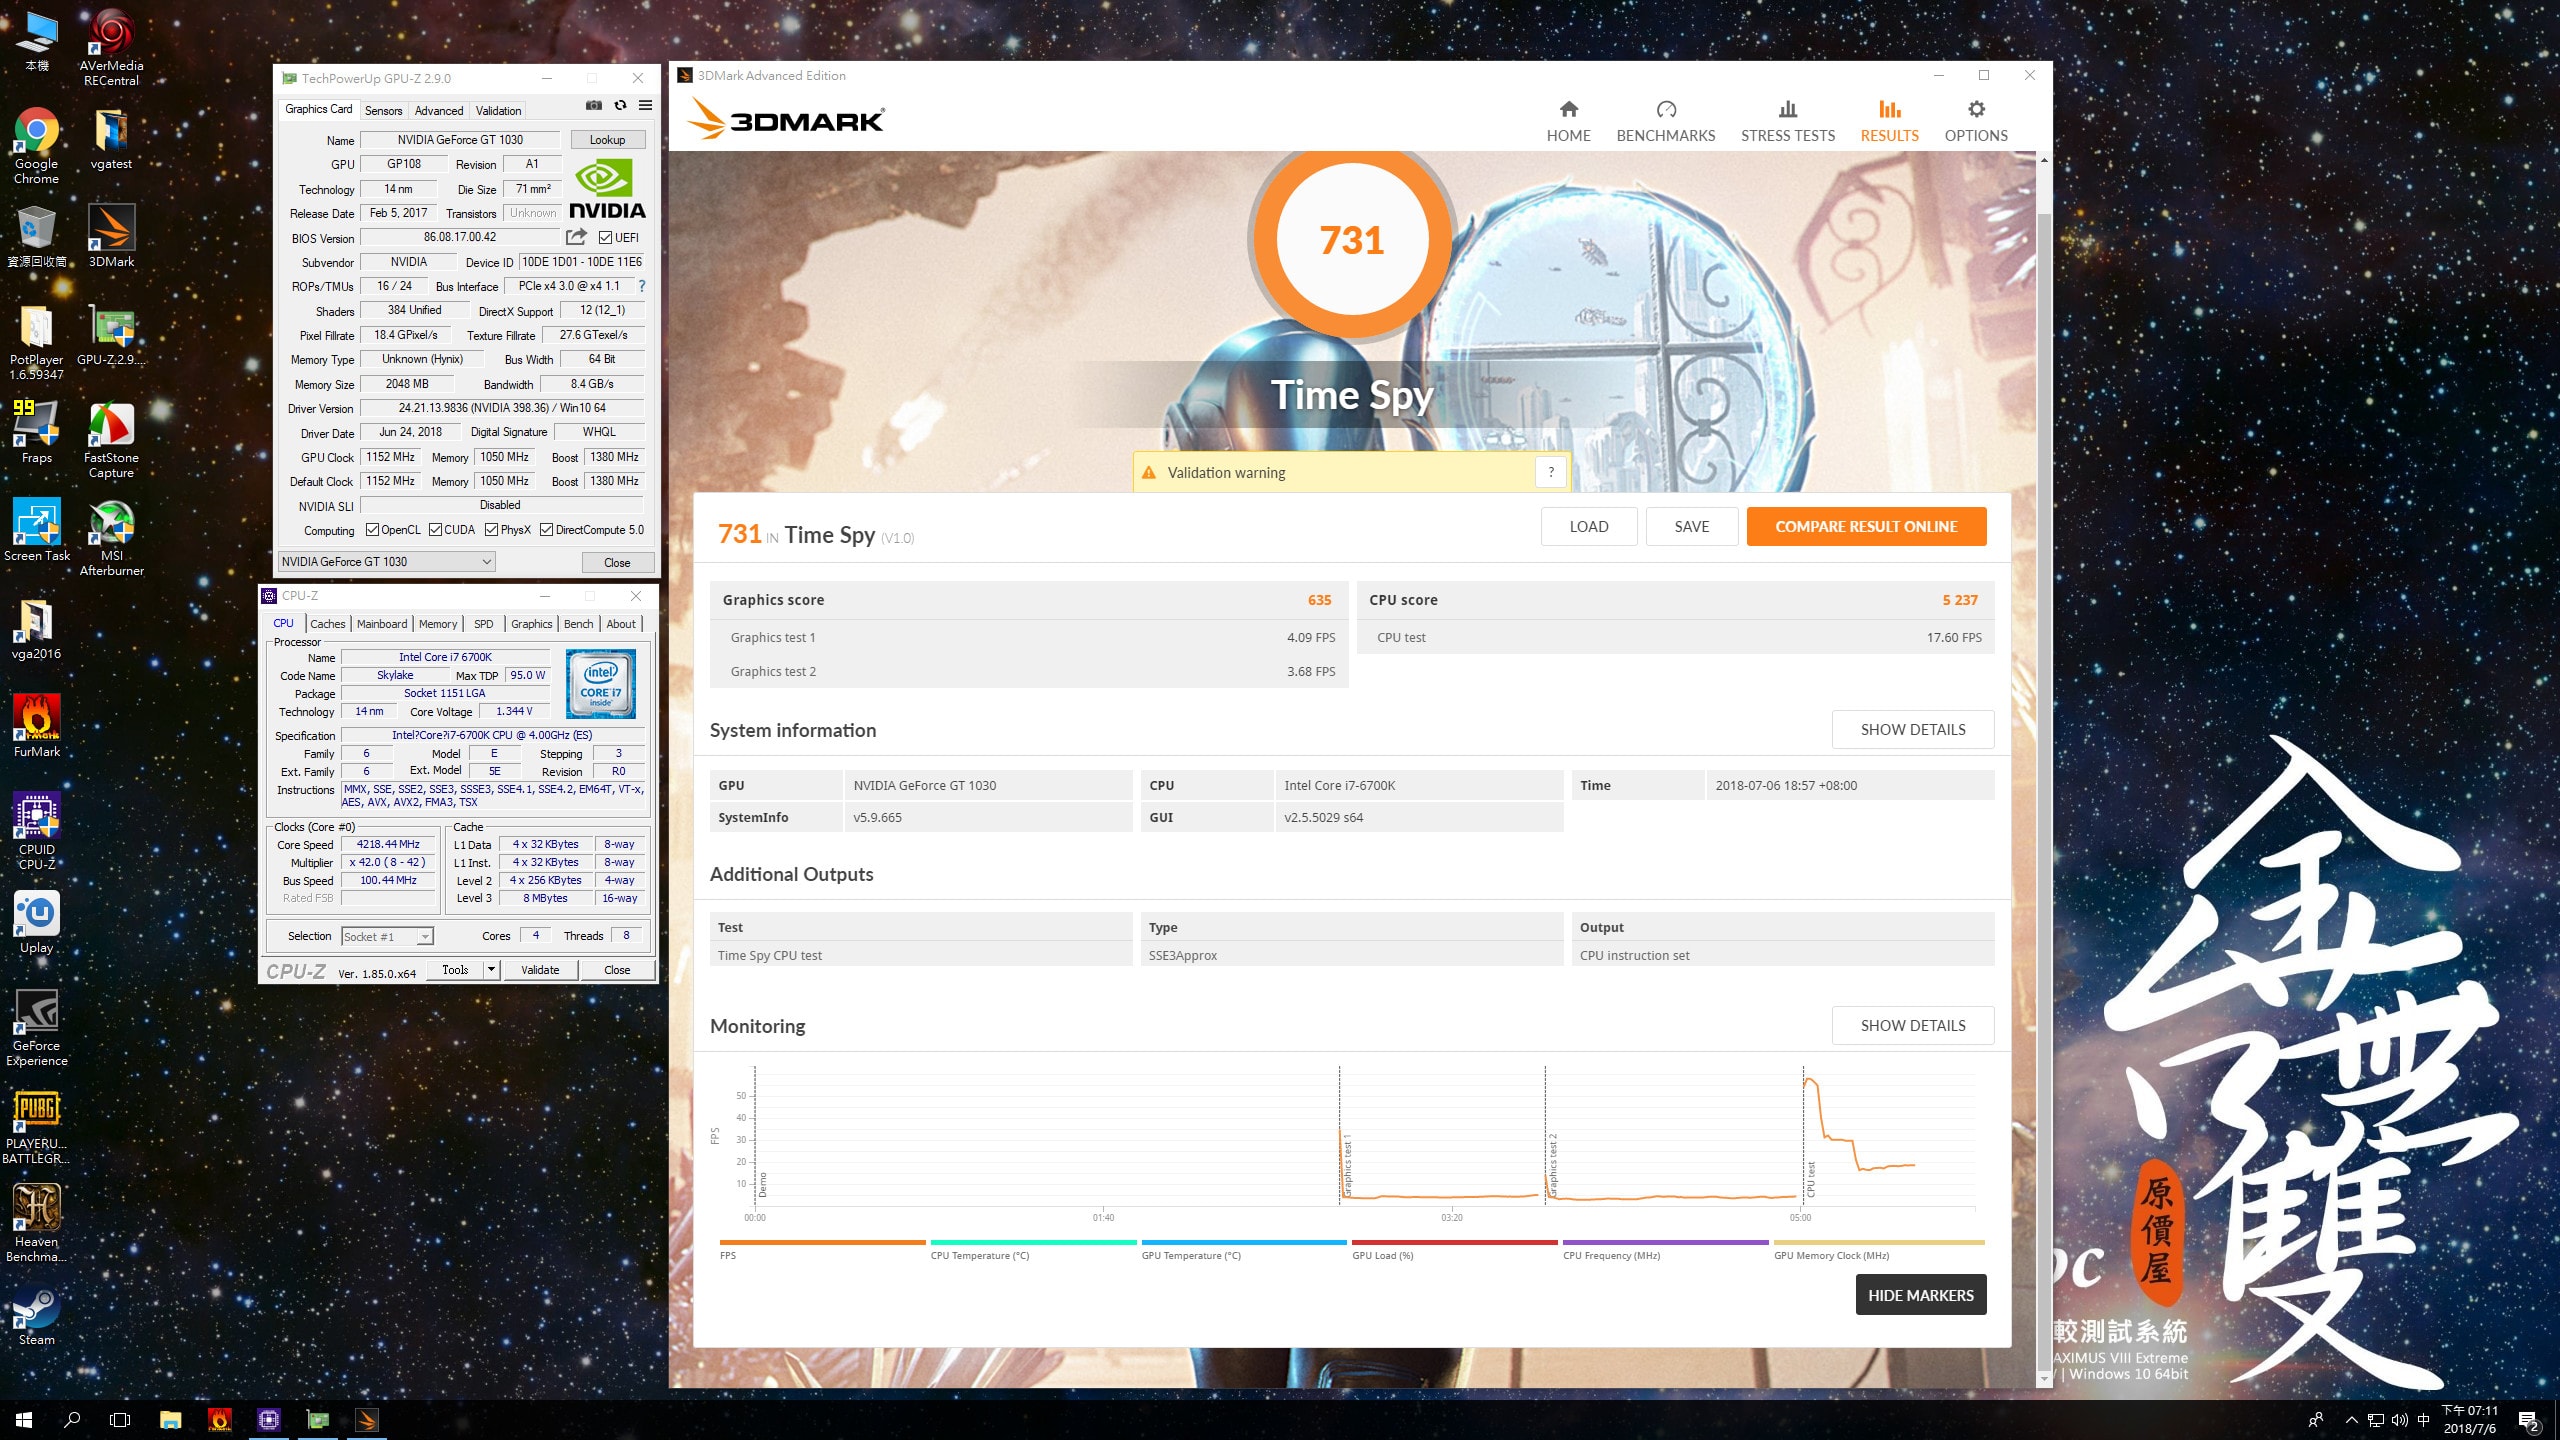Open the Benchmarks section in 3DMark

1665,122
